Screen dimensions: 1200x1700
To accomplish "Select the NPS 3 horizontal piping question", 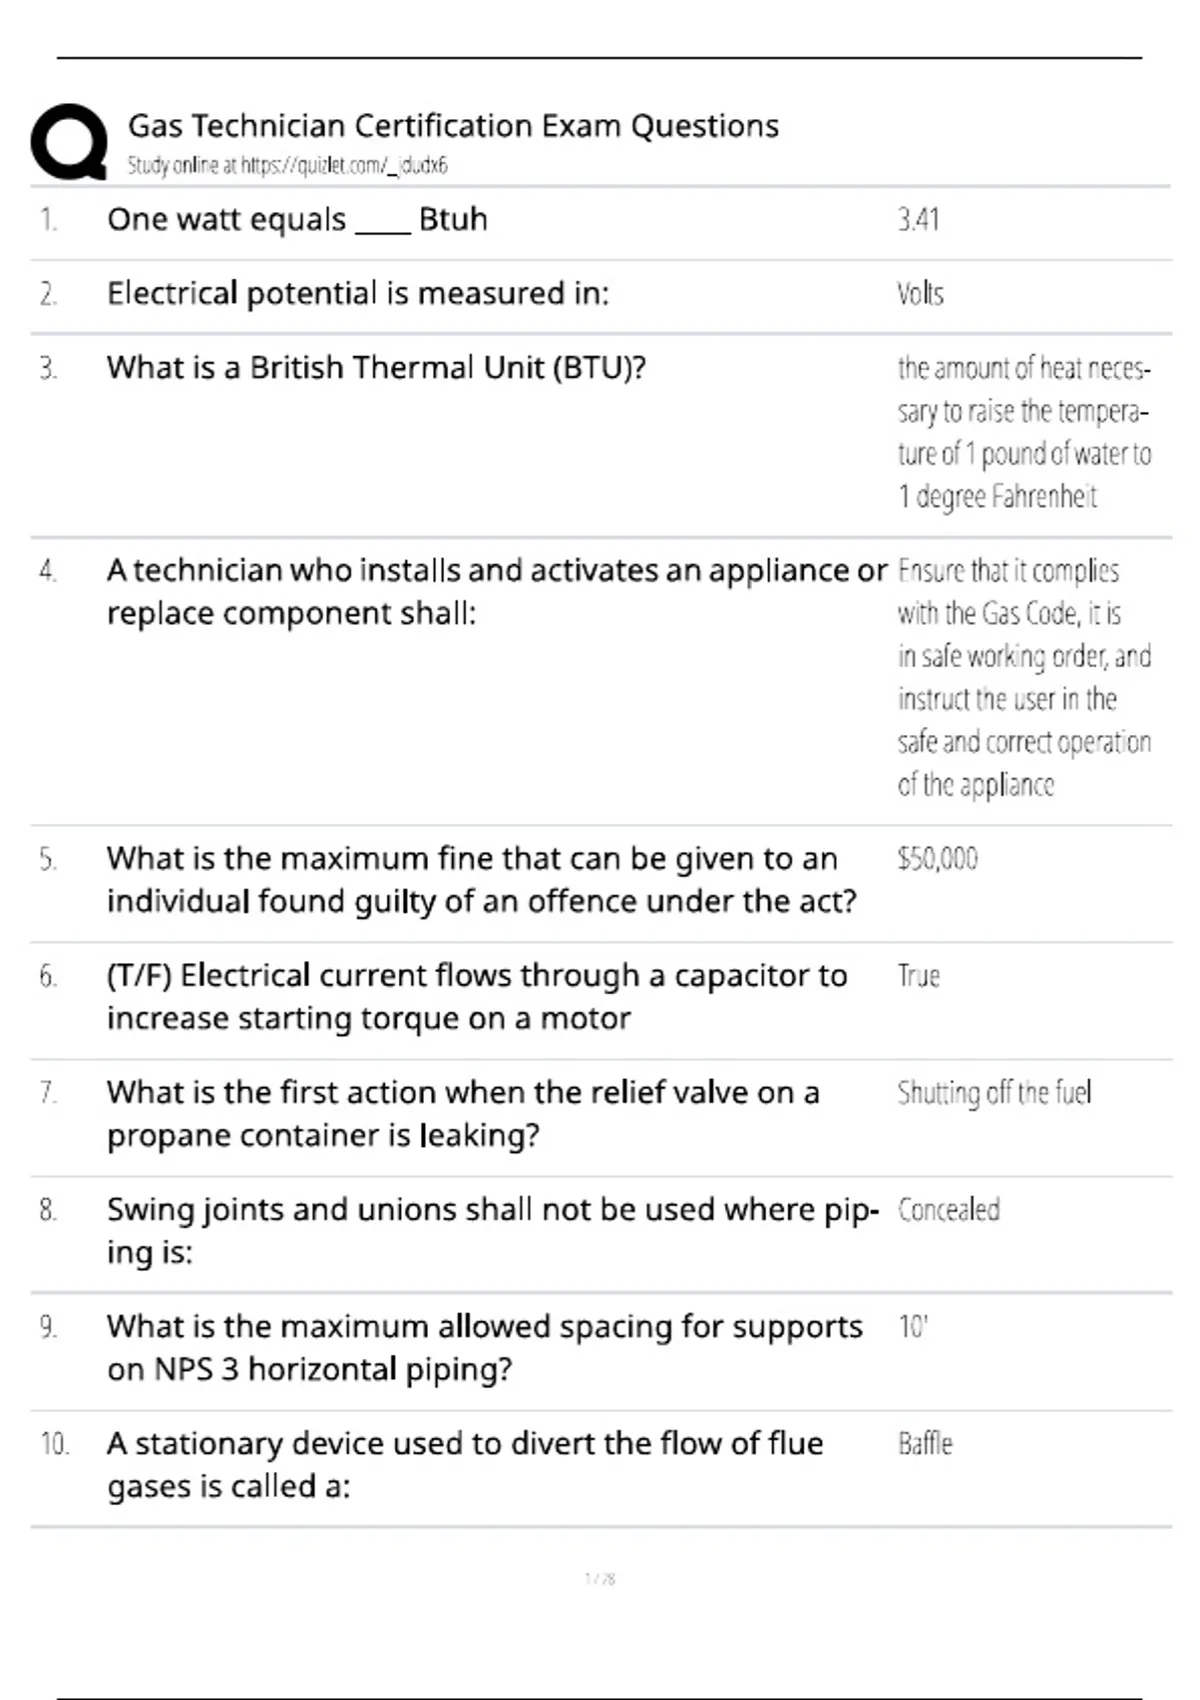I will [484, 1348].
